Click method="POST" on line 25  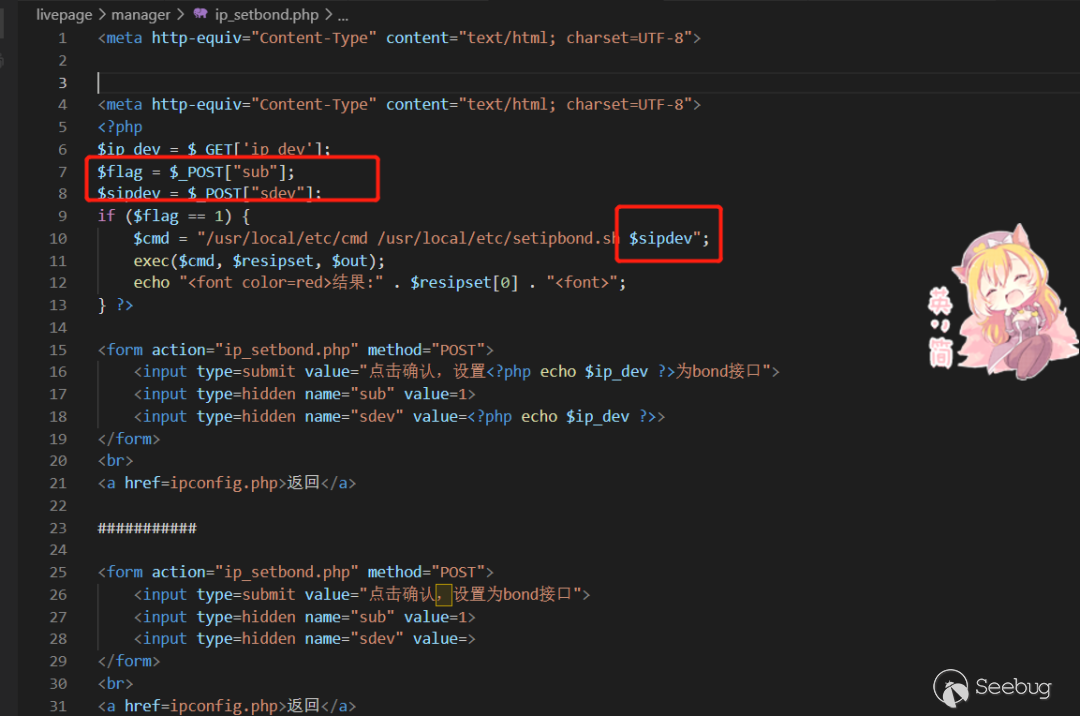[426, 572]
